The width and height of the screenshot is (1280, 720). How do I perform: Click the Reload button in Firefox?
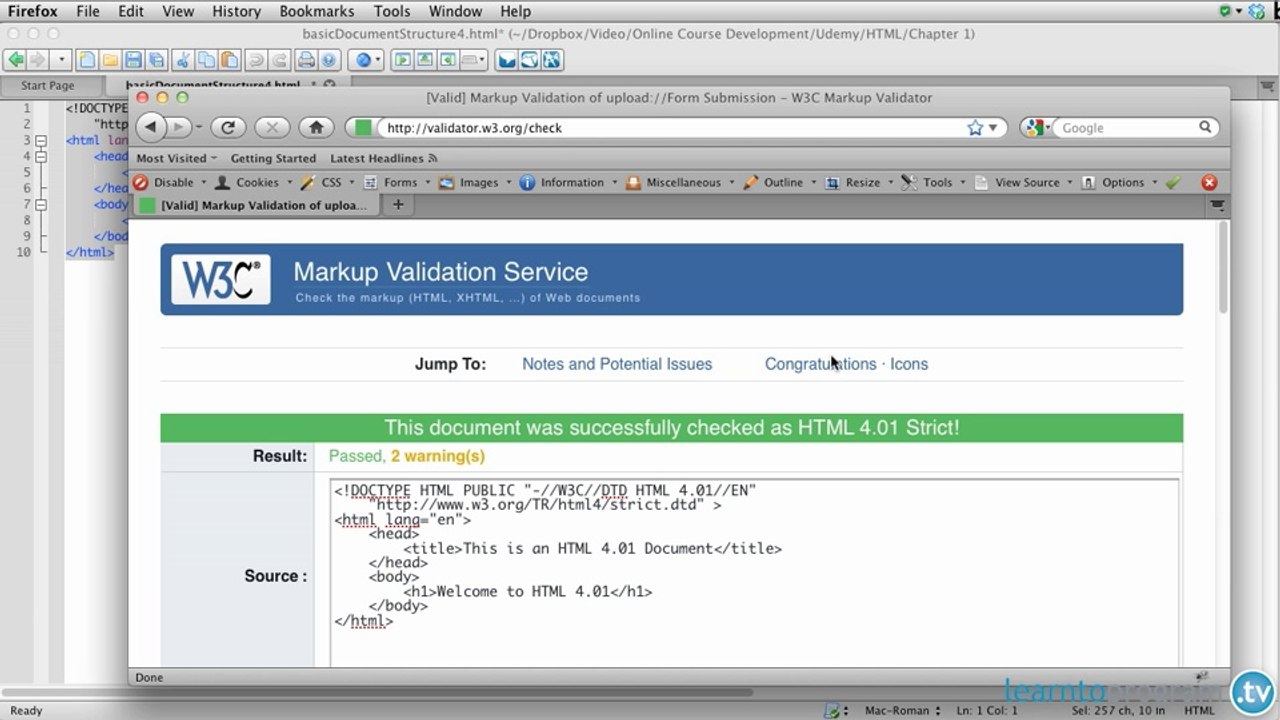coord(228,127)
